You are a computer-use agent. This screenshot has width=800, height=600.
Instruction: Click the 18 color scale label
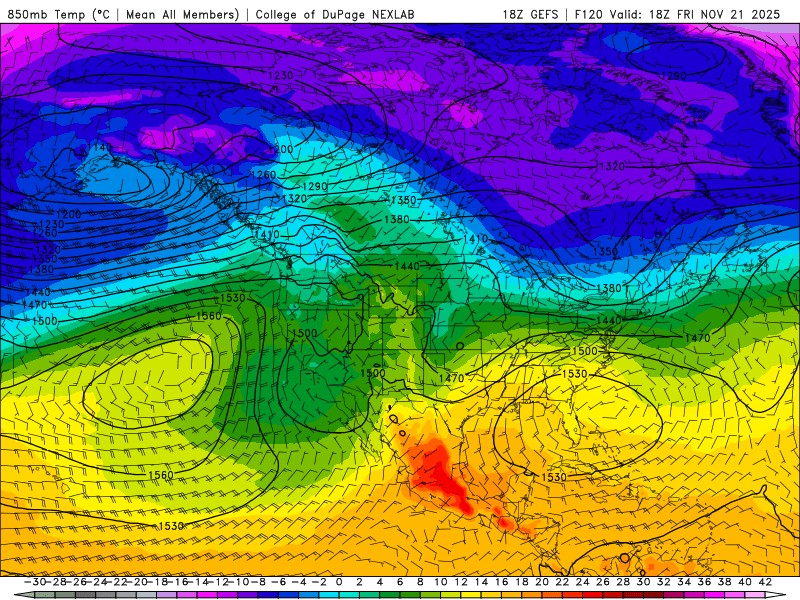[x=522, y=582]
